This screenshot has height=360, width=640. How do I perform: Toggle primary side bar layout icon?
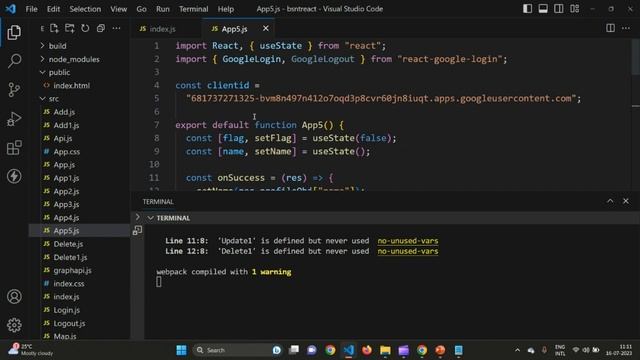527,9
